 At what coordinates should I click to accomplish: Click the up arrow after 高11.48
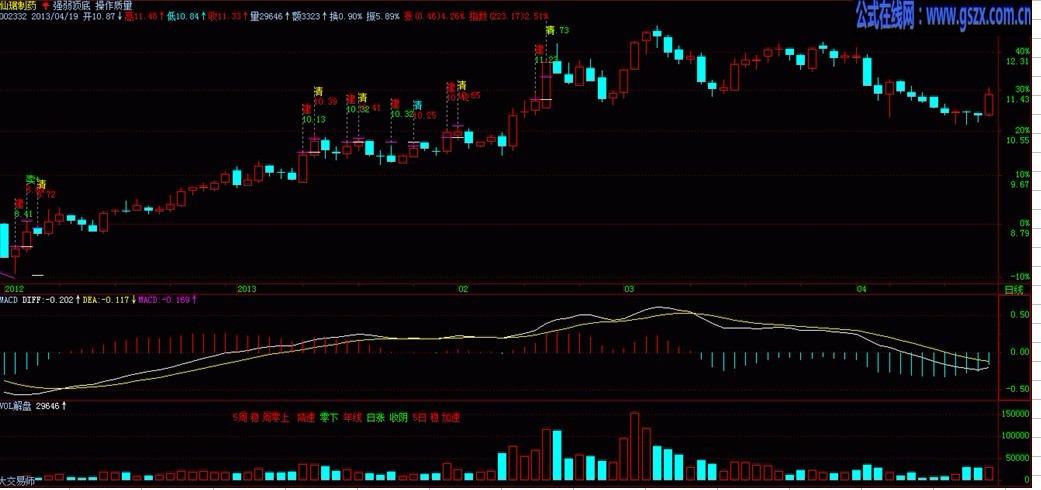click(x=162, y=15)
